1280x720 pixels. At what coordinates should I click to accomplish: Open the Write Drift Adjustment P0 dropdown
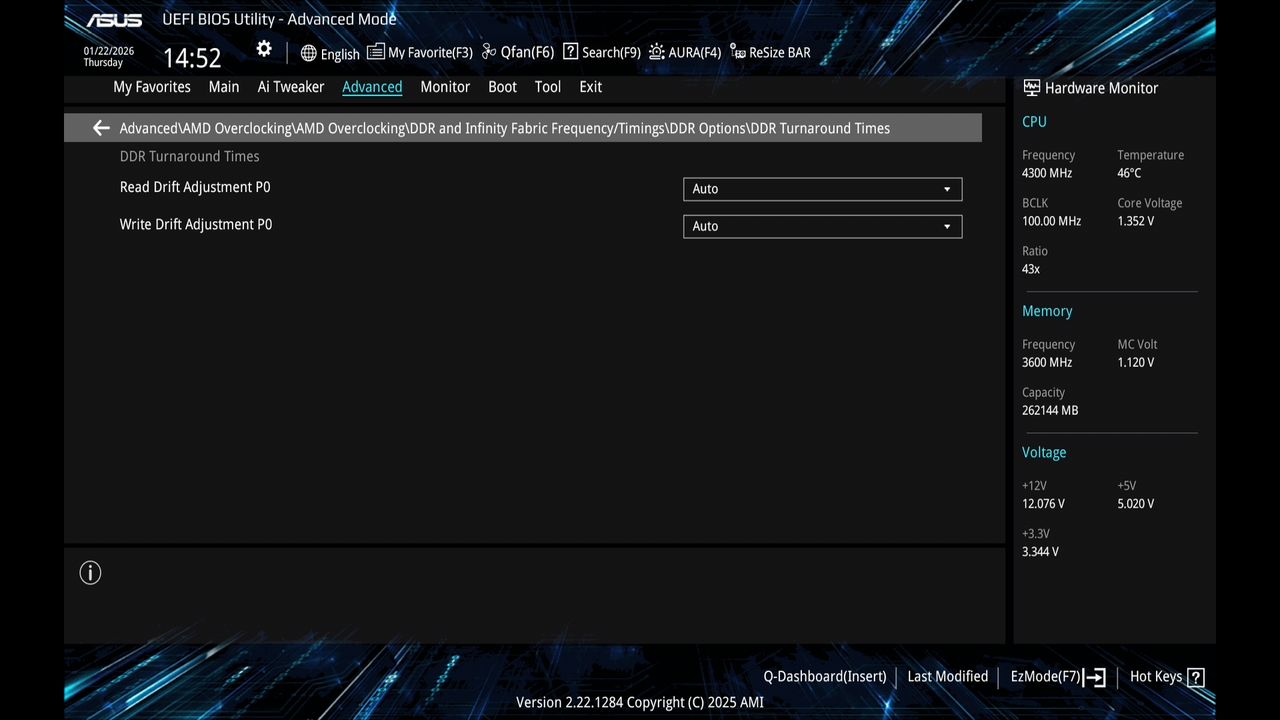click(x=822, y=226)
